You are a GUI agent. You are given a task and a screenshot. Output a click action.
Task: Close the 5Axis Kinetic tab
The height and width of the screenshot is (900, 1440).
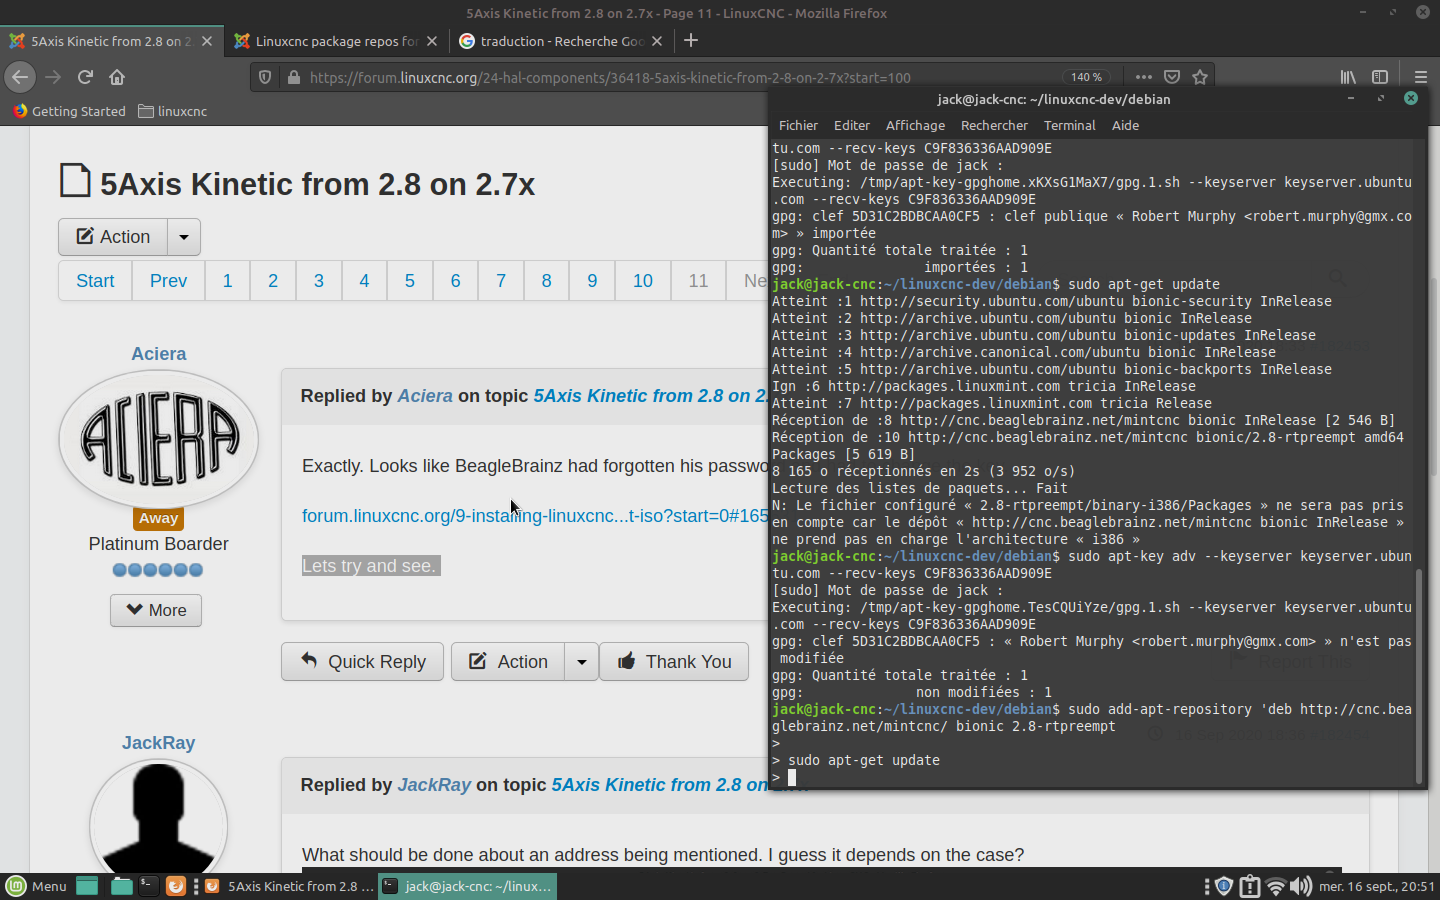(207, 41)
